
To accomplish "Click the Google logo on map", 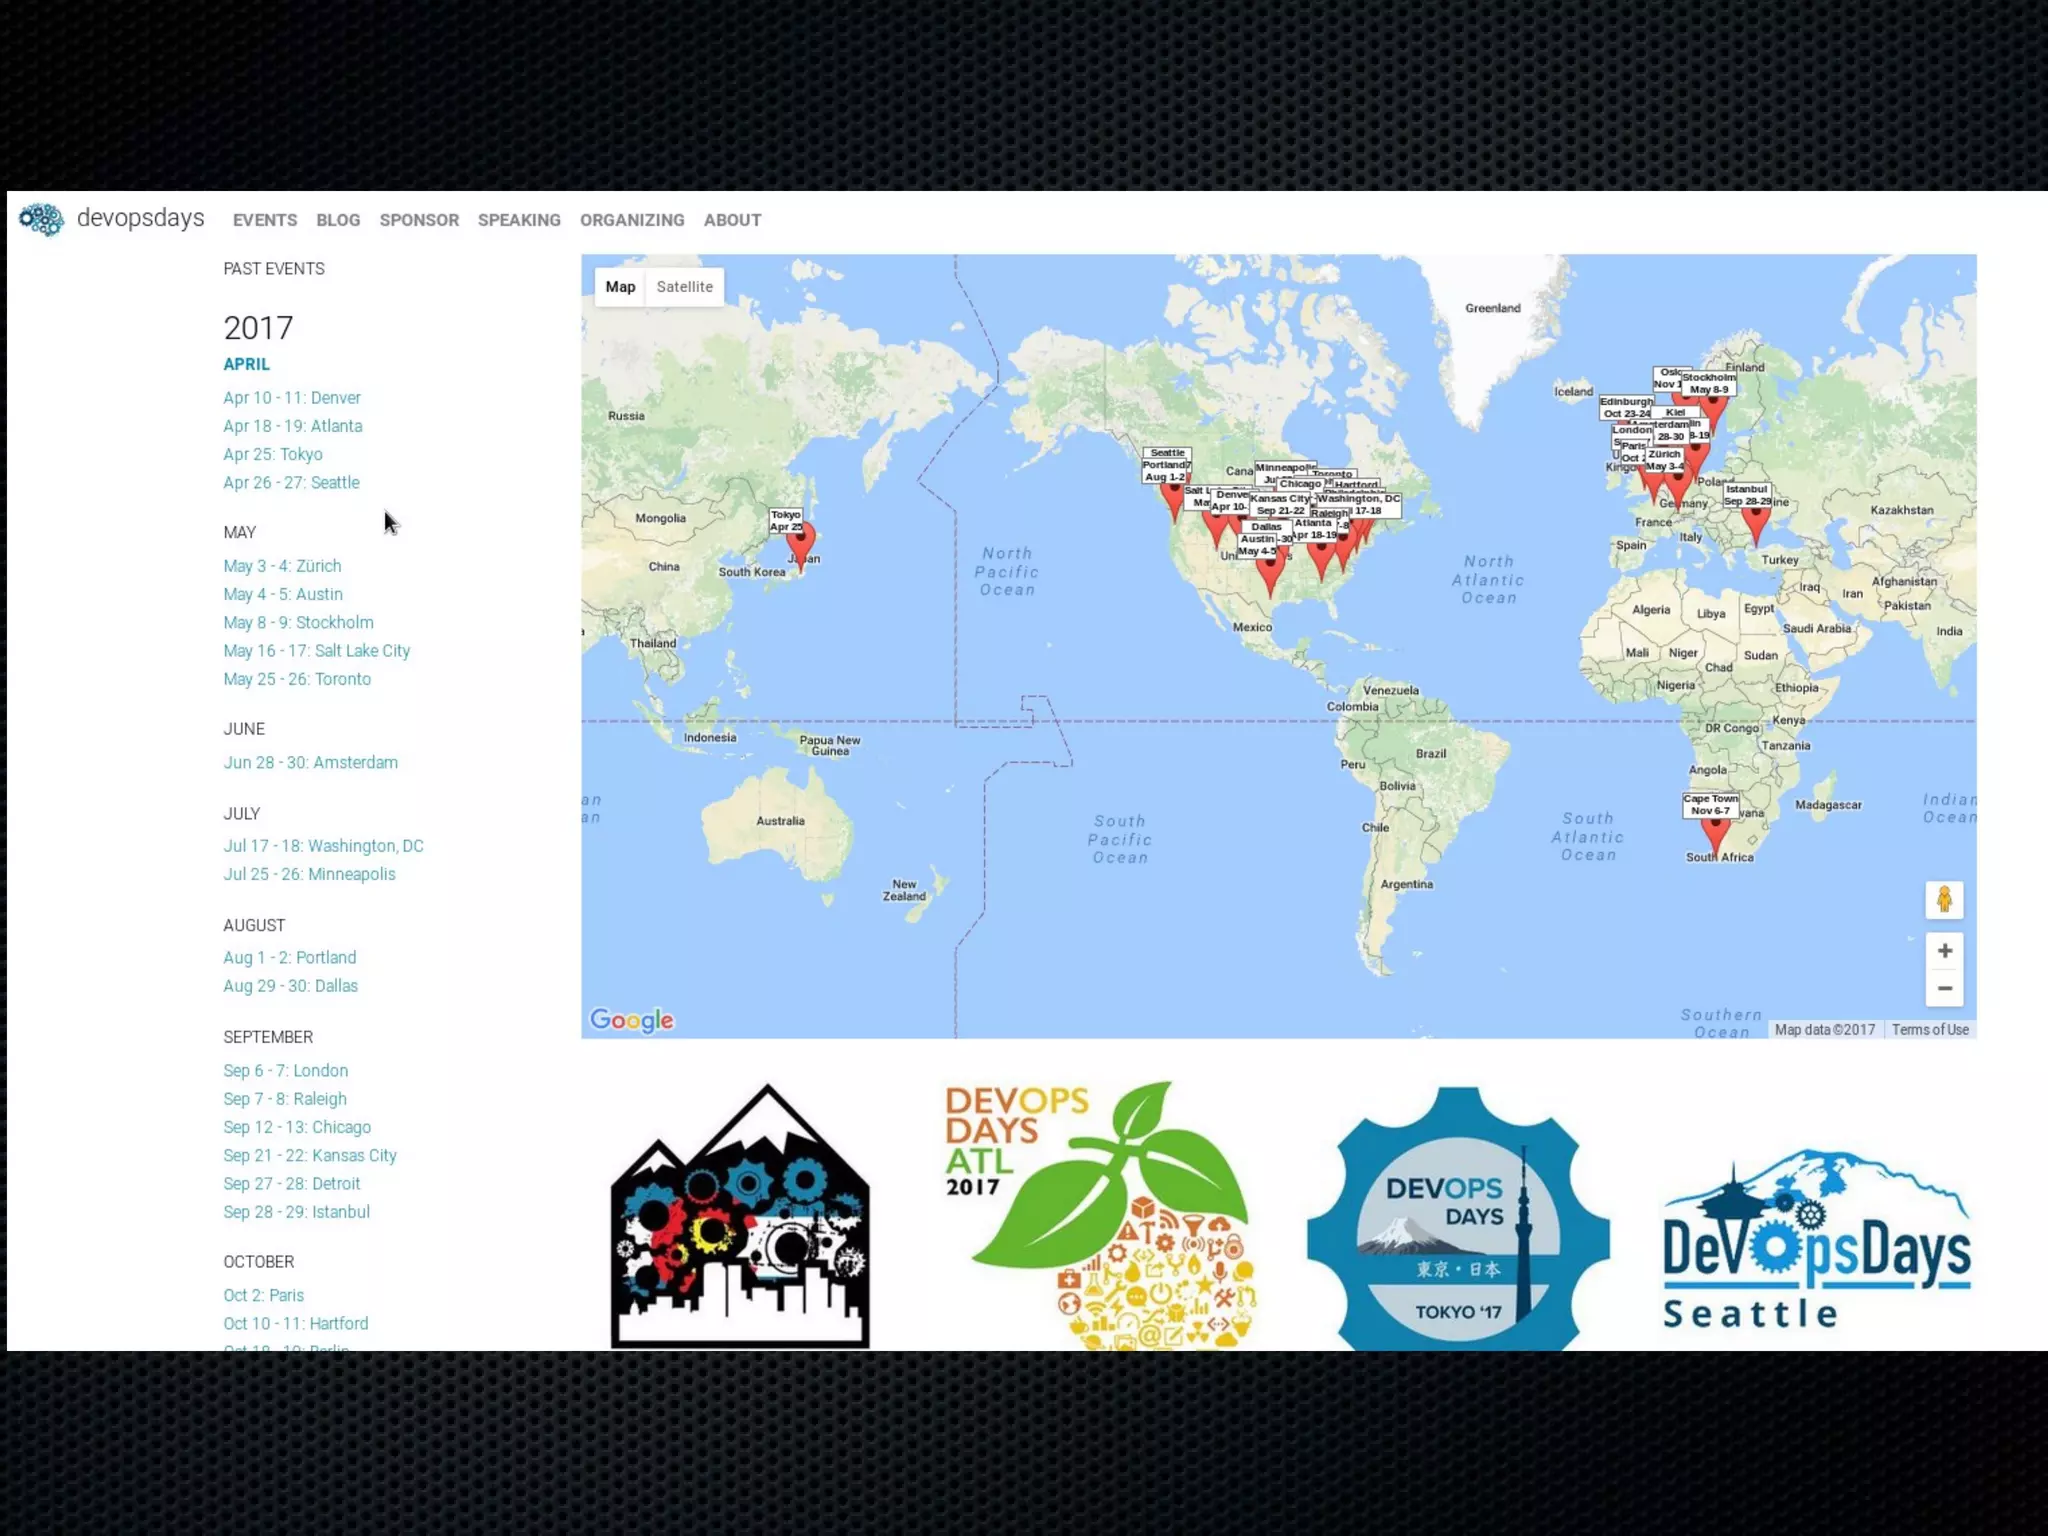I will (x=631, y=1020).
